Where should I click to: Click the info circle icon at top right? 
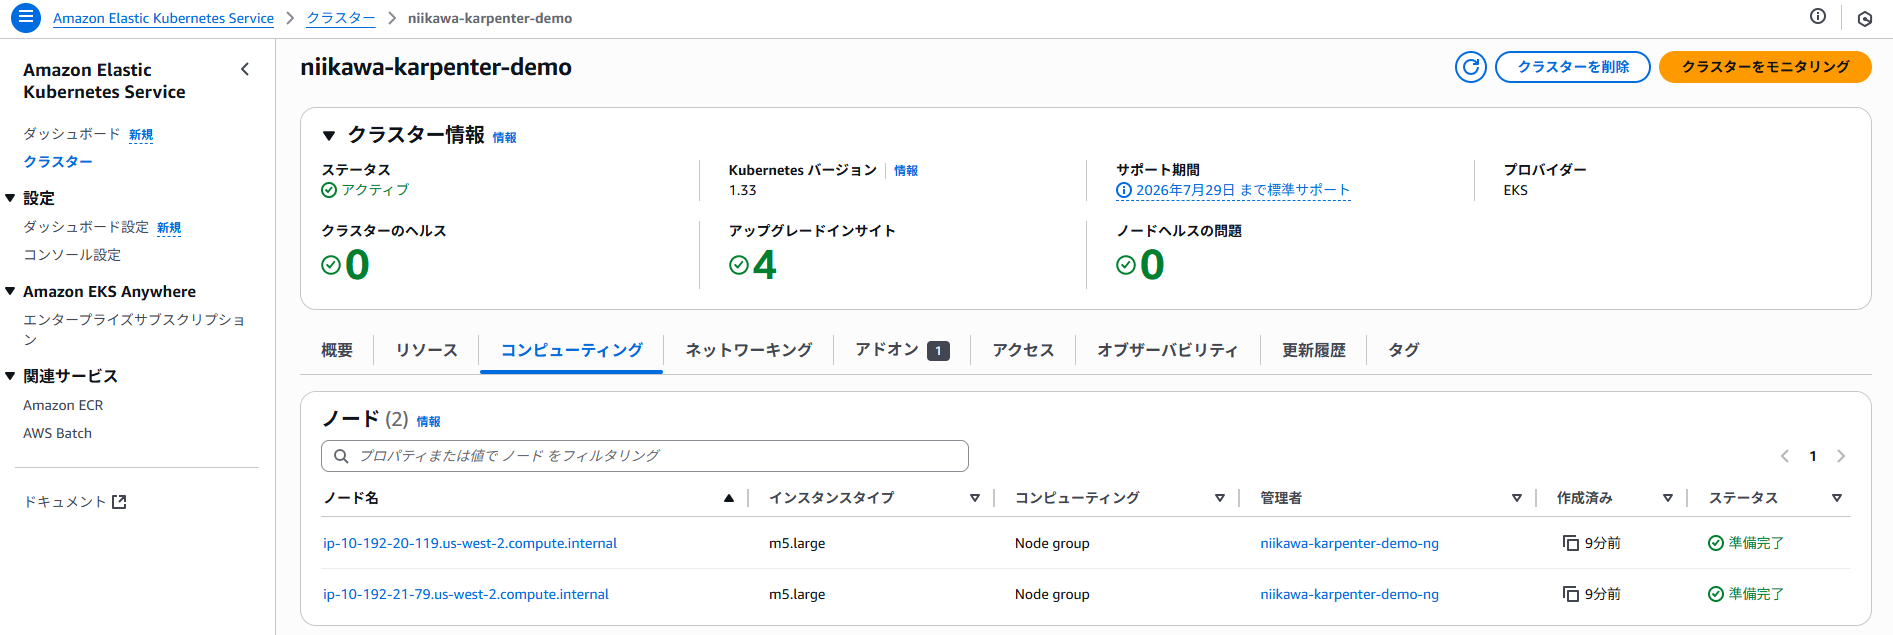click(1818, 16)
